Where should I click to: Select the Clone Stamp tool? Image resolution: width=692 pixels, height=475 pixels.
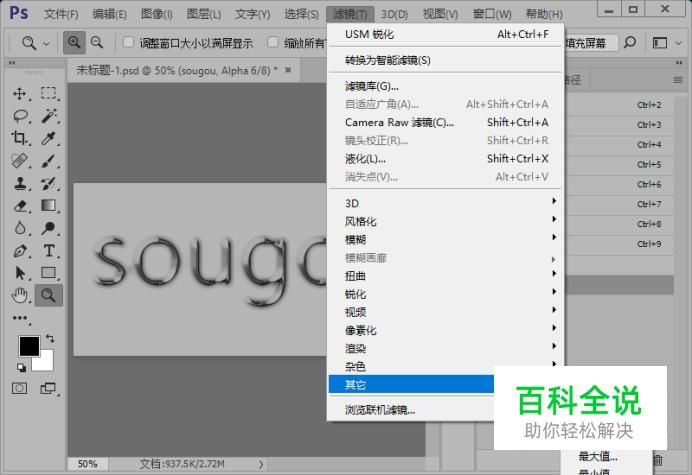click(x=20, y=183)
